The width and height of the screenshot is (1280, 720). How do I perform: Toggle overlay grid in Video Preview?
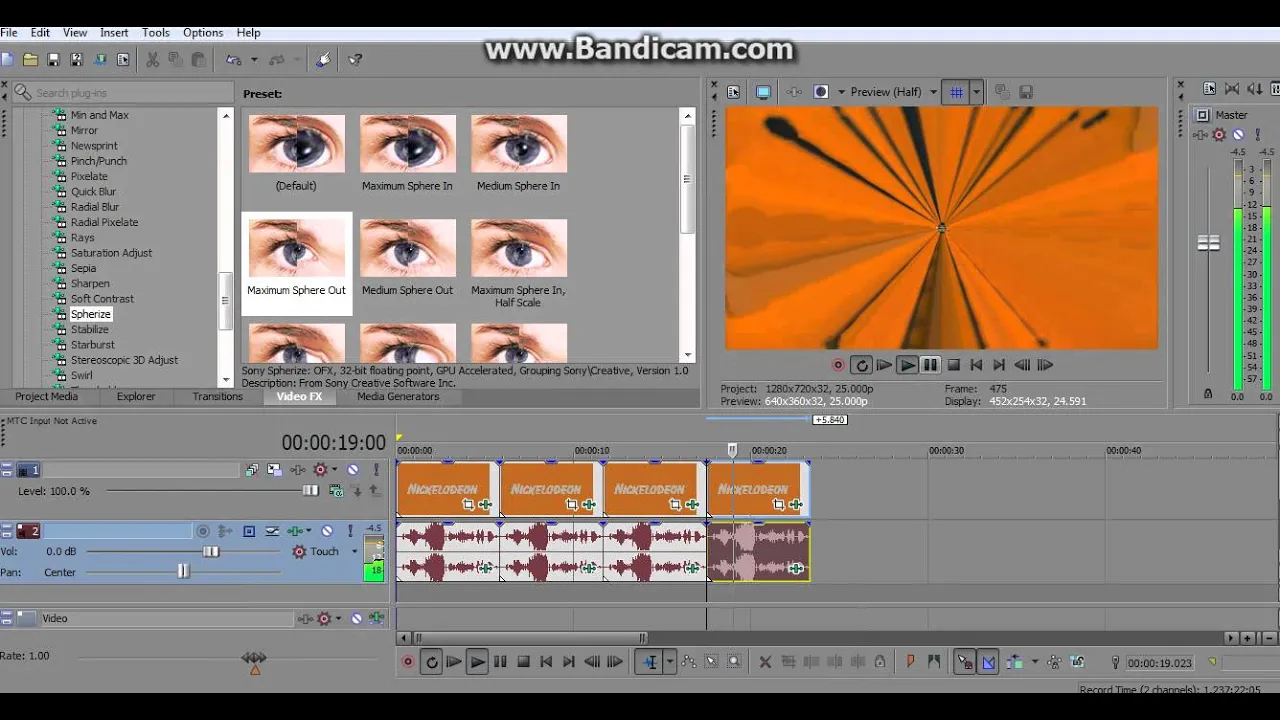[956, 92]
